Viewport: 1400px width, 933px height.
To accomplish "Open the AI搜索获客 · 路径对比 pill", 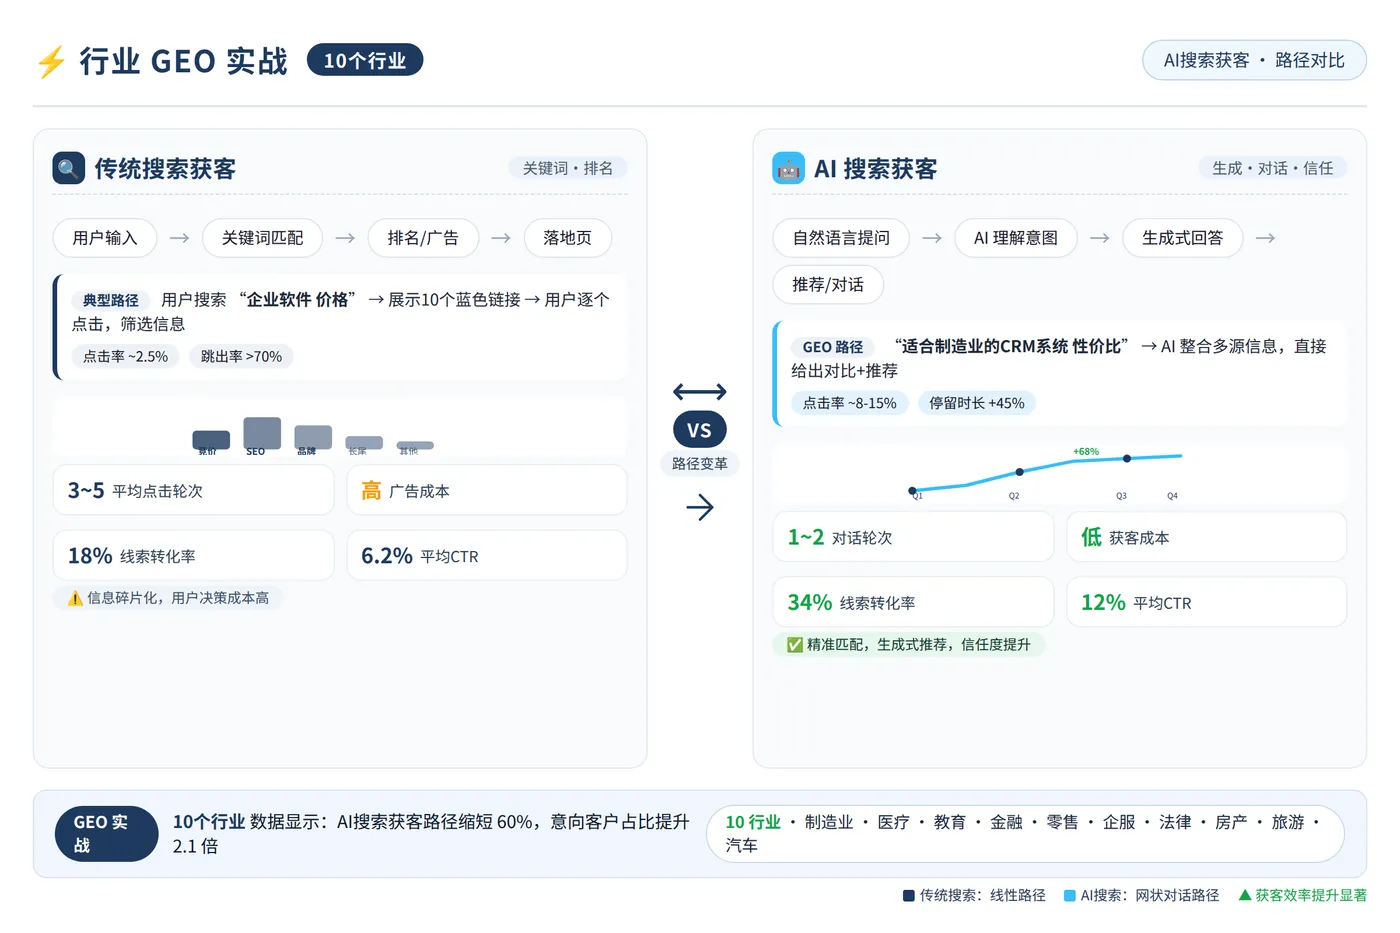I will [x=1254, y=60].
